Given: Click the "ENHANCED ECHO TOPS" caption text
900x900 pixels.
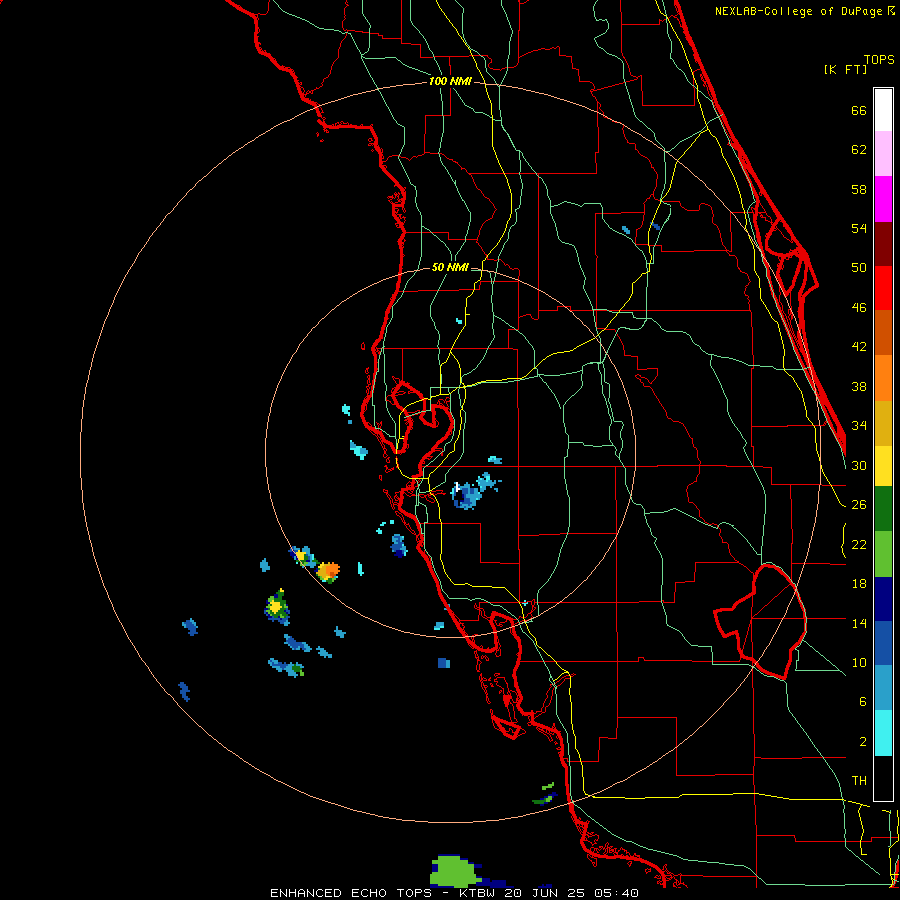Looking at the screenshot, I should [x=351, y=893].
